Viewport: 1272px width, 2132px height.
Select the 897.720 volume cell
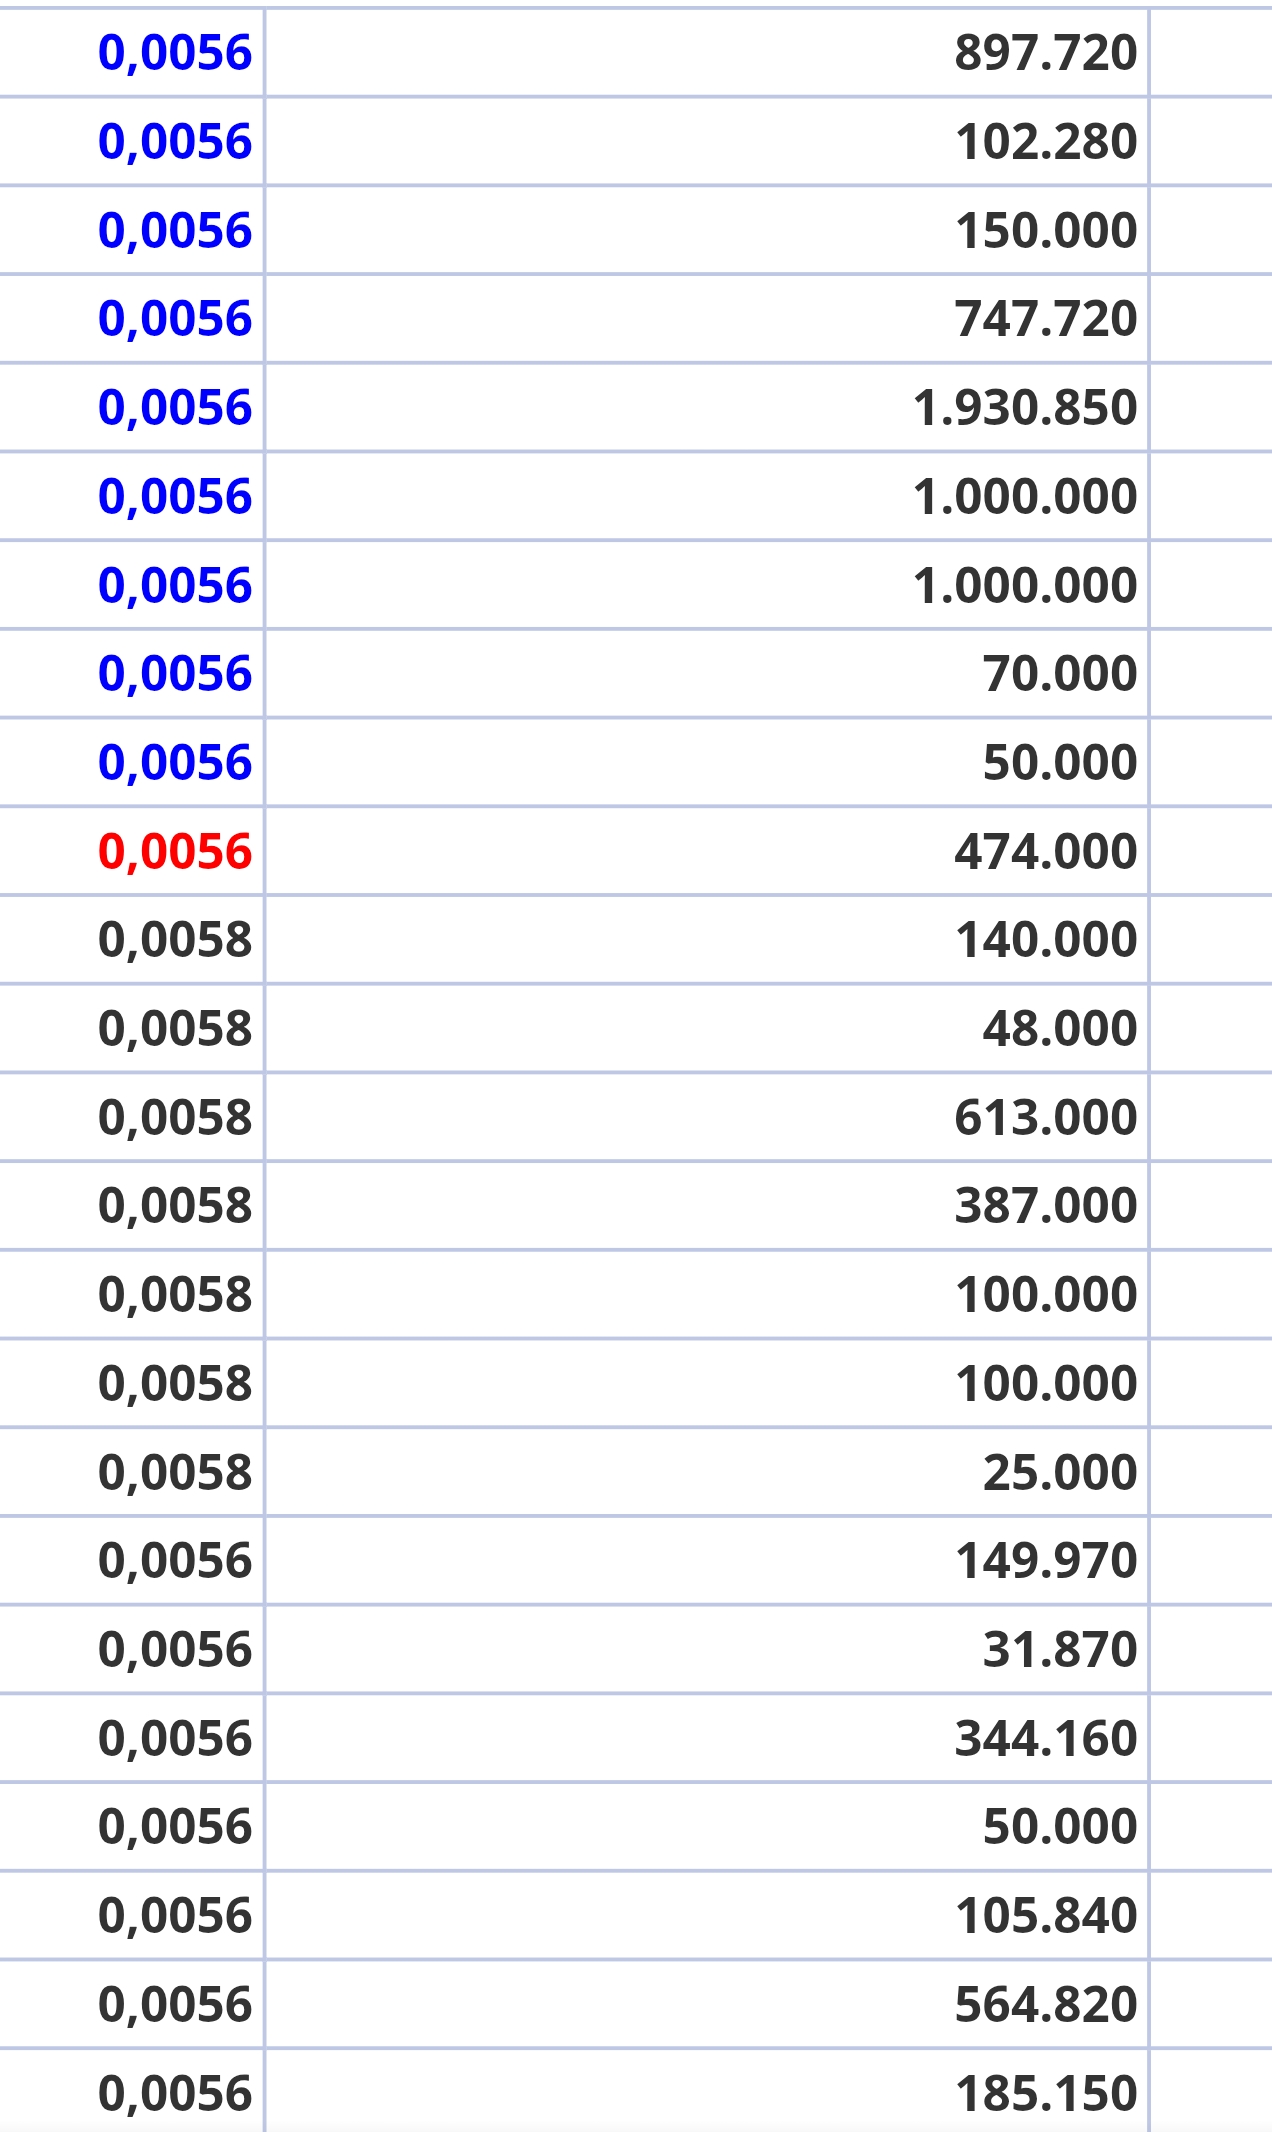[x=706, y=53]
